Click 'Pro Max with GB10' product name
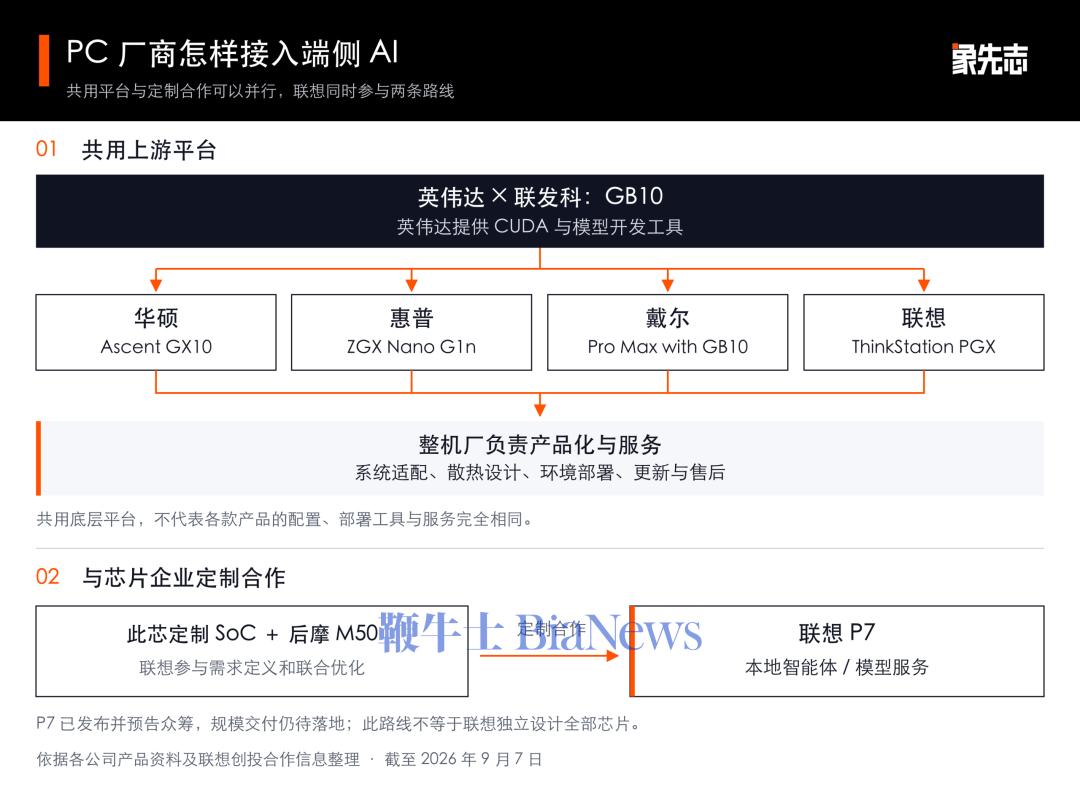This screenshot has width=1080, height=792. tap(667, 346)
